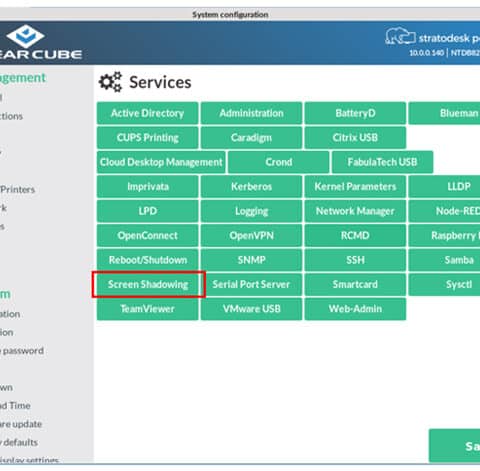The height and width of the screenshot is (471, 480).
Task: Click the Network Manager service
Action: pos(355,211)
